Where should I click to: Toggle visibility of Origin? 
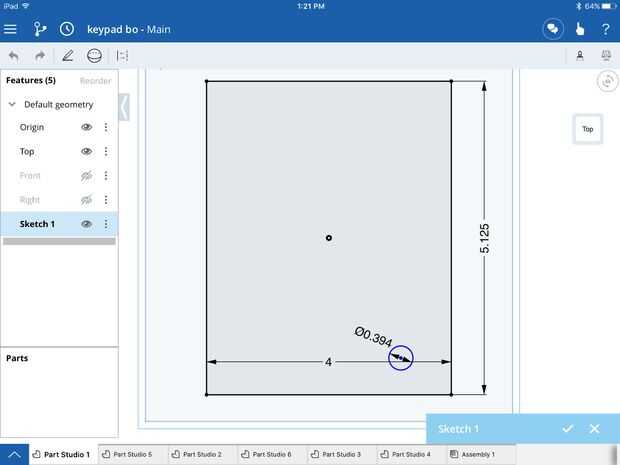87,127
